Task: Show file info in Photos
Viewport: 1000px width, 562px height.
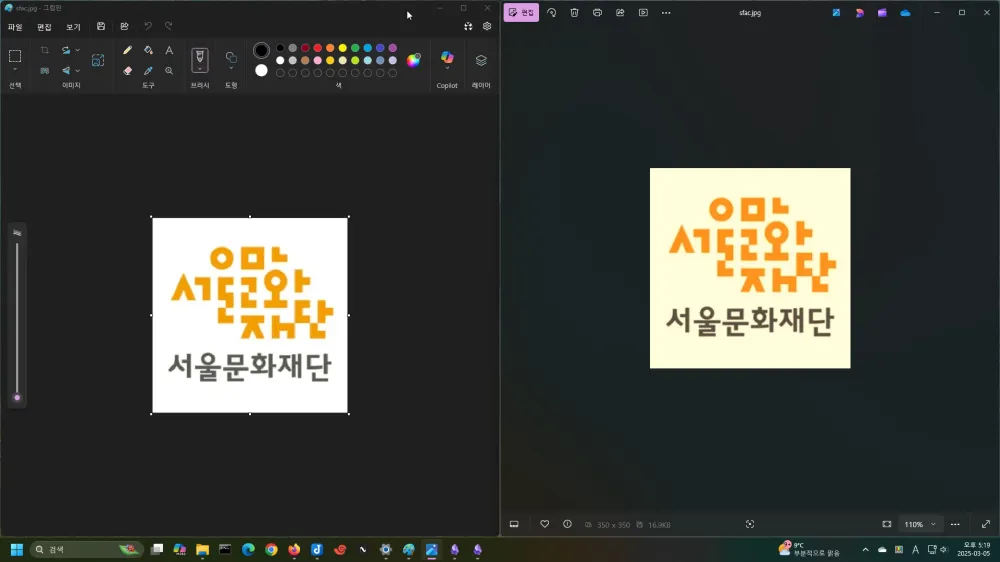Action: point(567,524)
